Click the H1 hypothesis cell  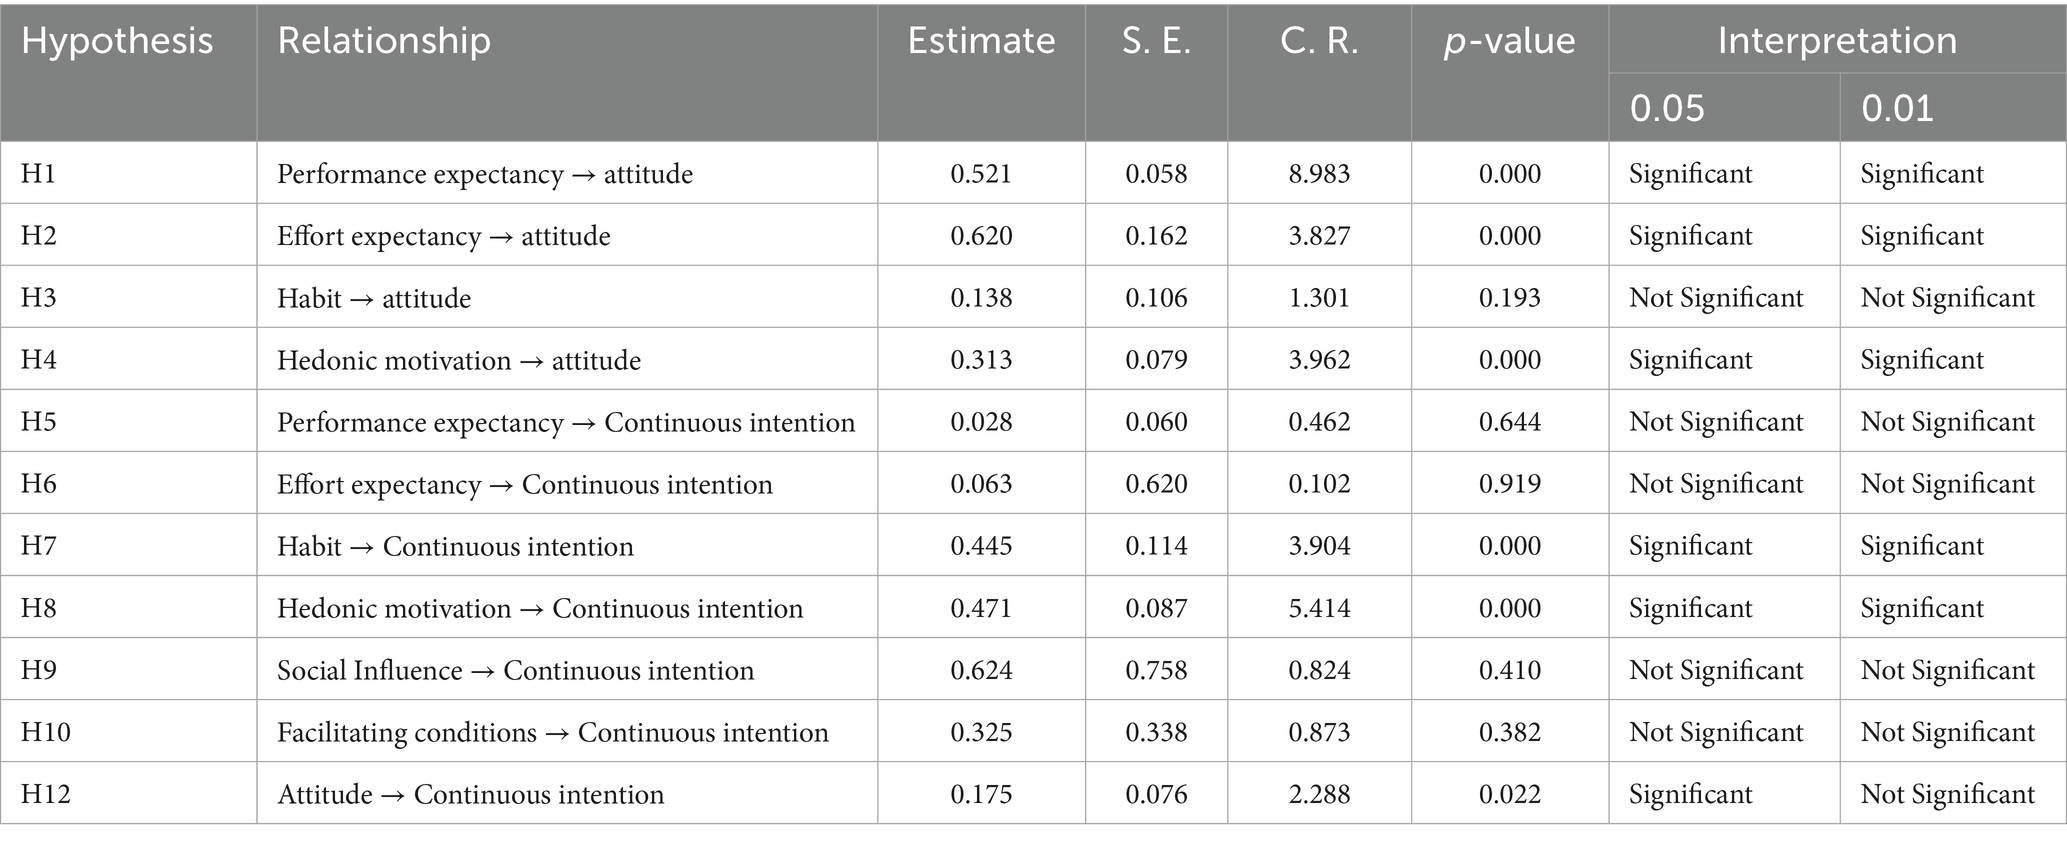[x=39, y=174]
